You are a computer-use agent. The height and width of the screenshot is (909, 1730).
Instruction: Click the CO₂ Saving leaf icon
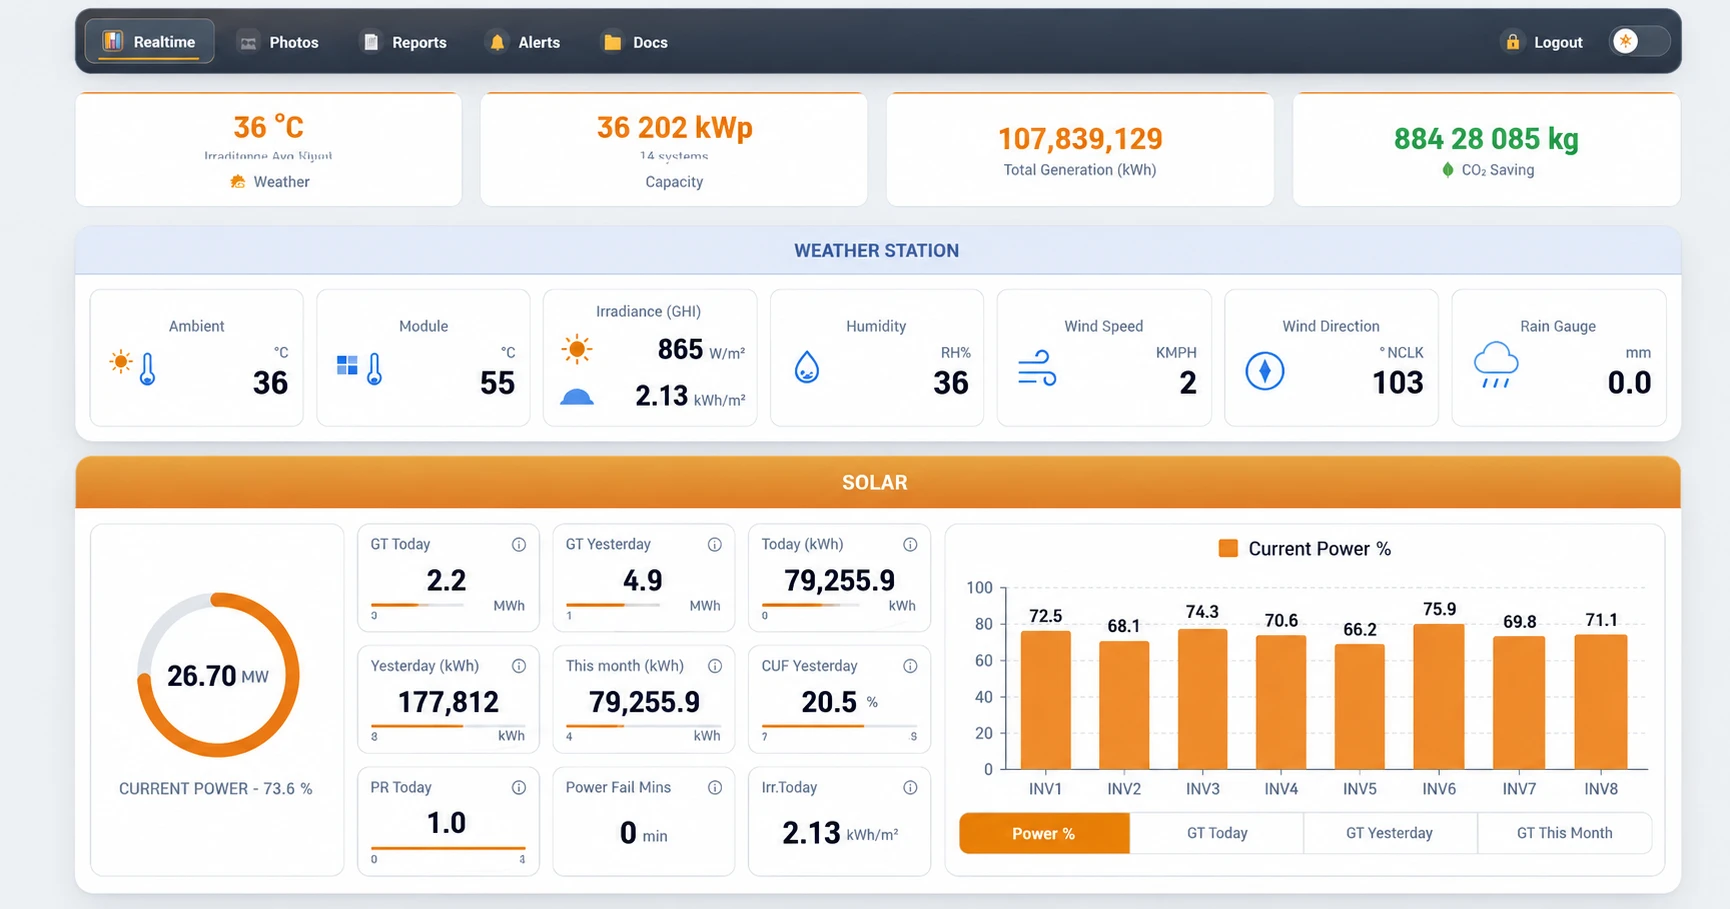click(1448, 170)
